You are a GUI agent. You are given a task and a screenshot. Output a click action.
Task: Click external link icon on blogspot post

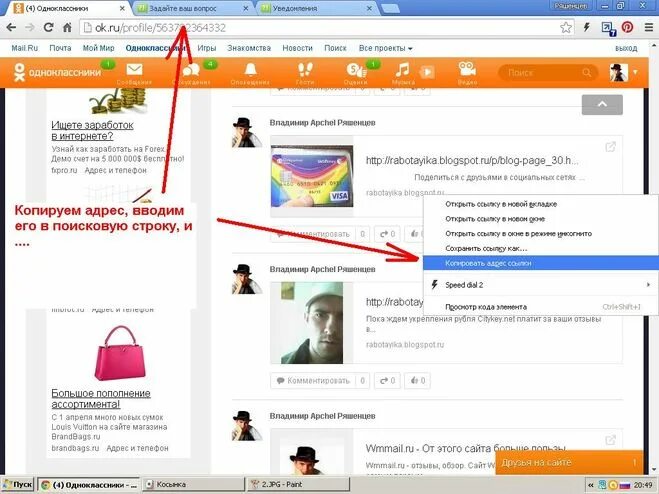tap(610, 147)
